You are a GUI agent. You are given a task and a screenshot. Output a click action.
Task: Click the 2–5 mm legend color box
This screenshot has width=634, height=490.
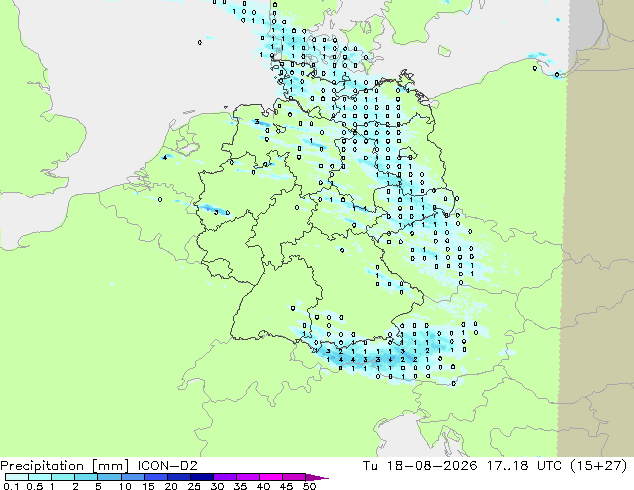[x=86, y=477]
